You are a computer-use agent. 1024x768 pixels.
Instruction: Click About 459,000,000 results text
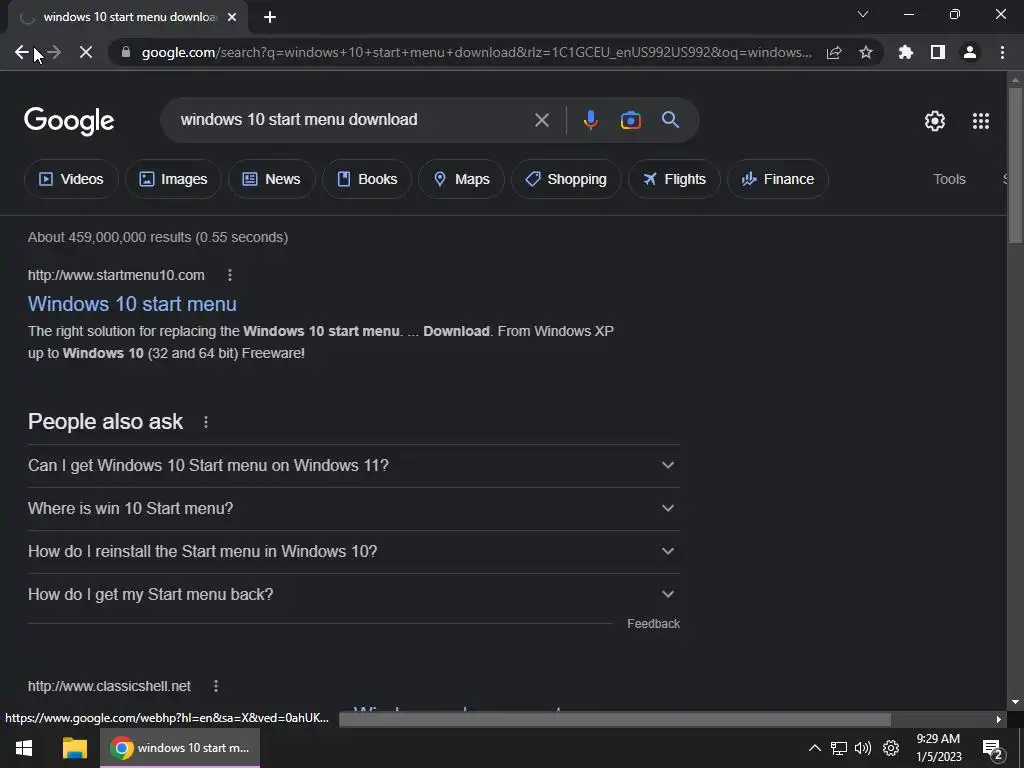[158, 237]
